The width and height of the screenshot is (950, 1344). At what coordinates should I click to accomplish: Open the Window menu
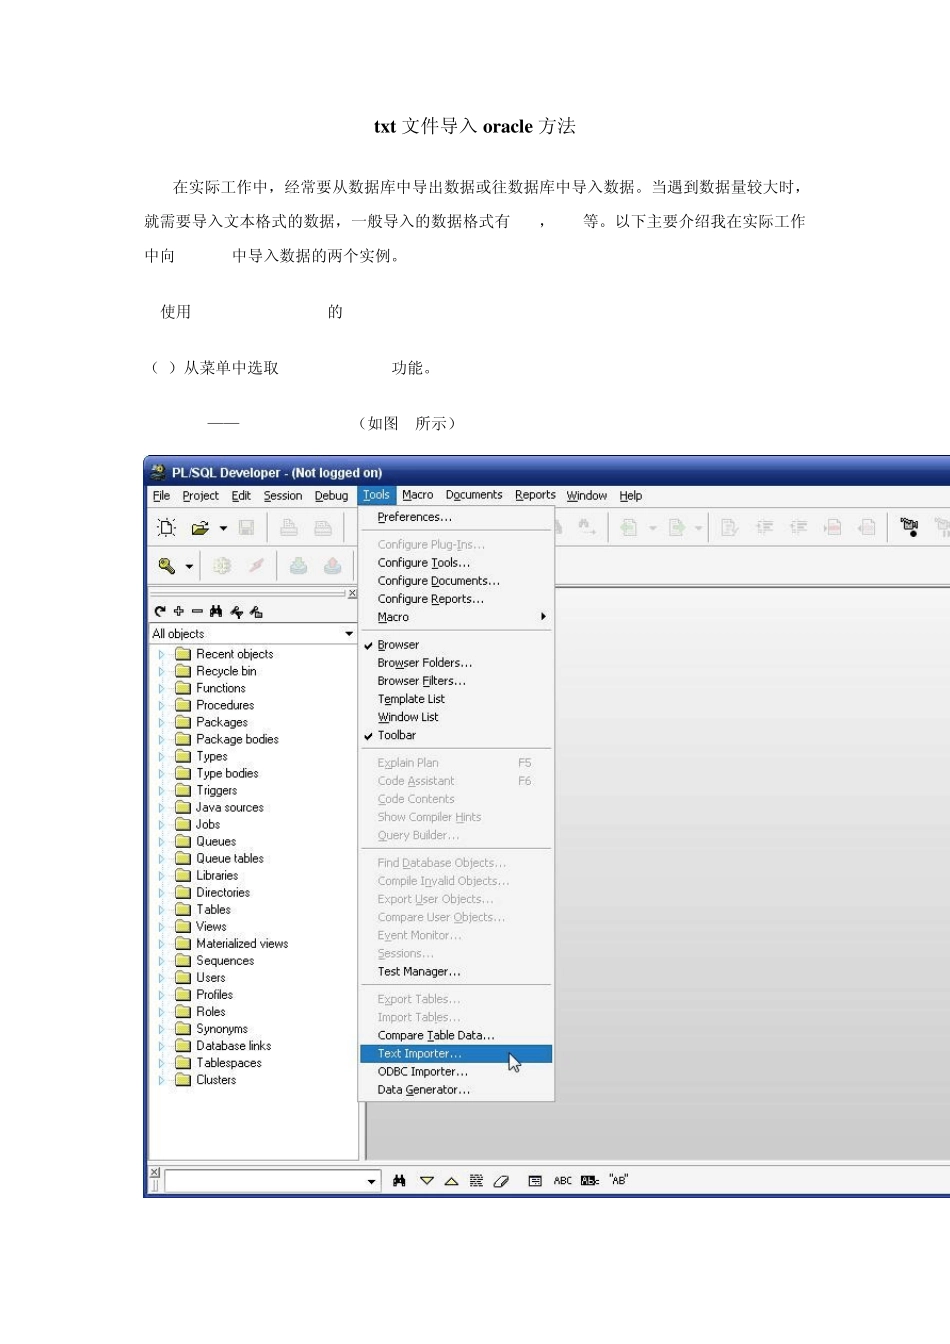click(586, 495)
